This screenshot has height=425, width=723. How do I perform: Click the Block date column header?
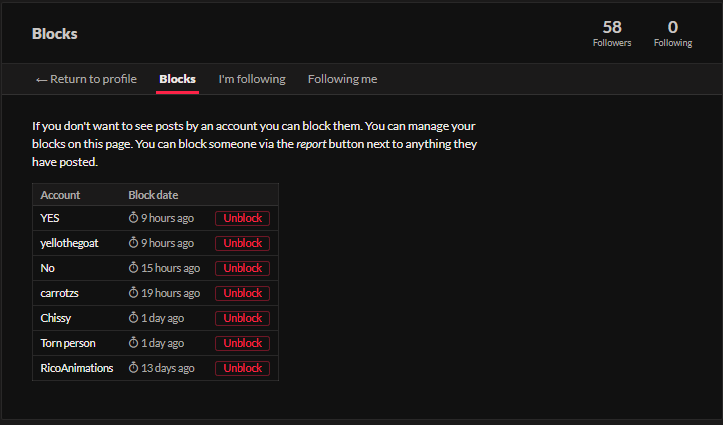coord(153,195)
